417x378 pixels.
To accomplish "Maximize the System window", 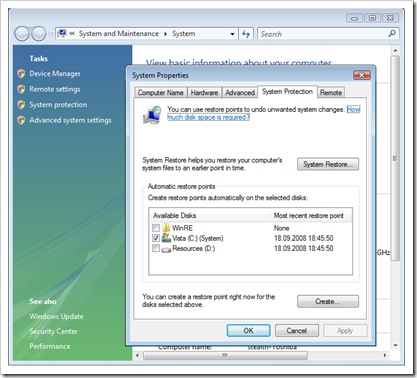I will click(x=372, y=18).
